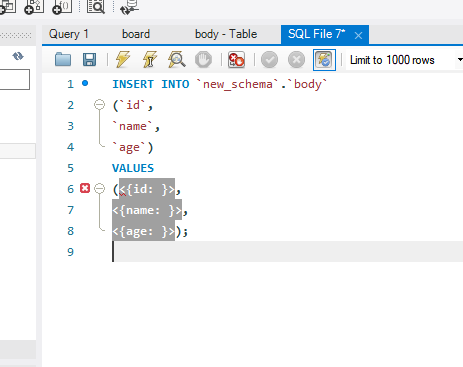Click the search field in the left panel

coord(15,79)
